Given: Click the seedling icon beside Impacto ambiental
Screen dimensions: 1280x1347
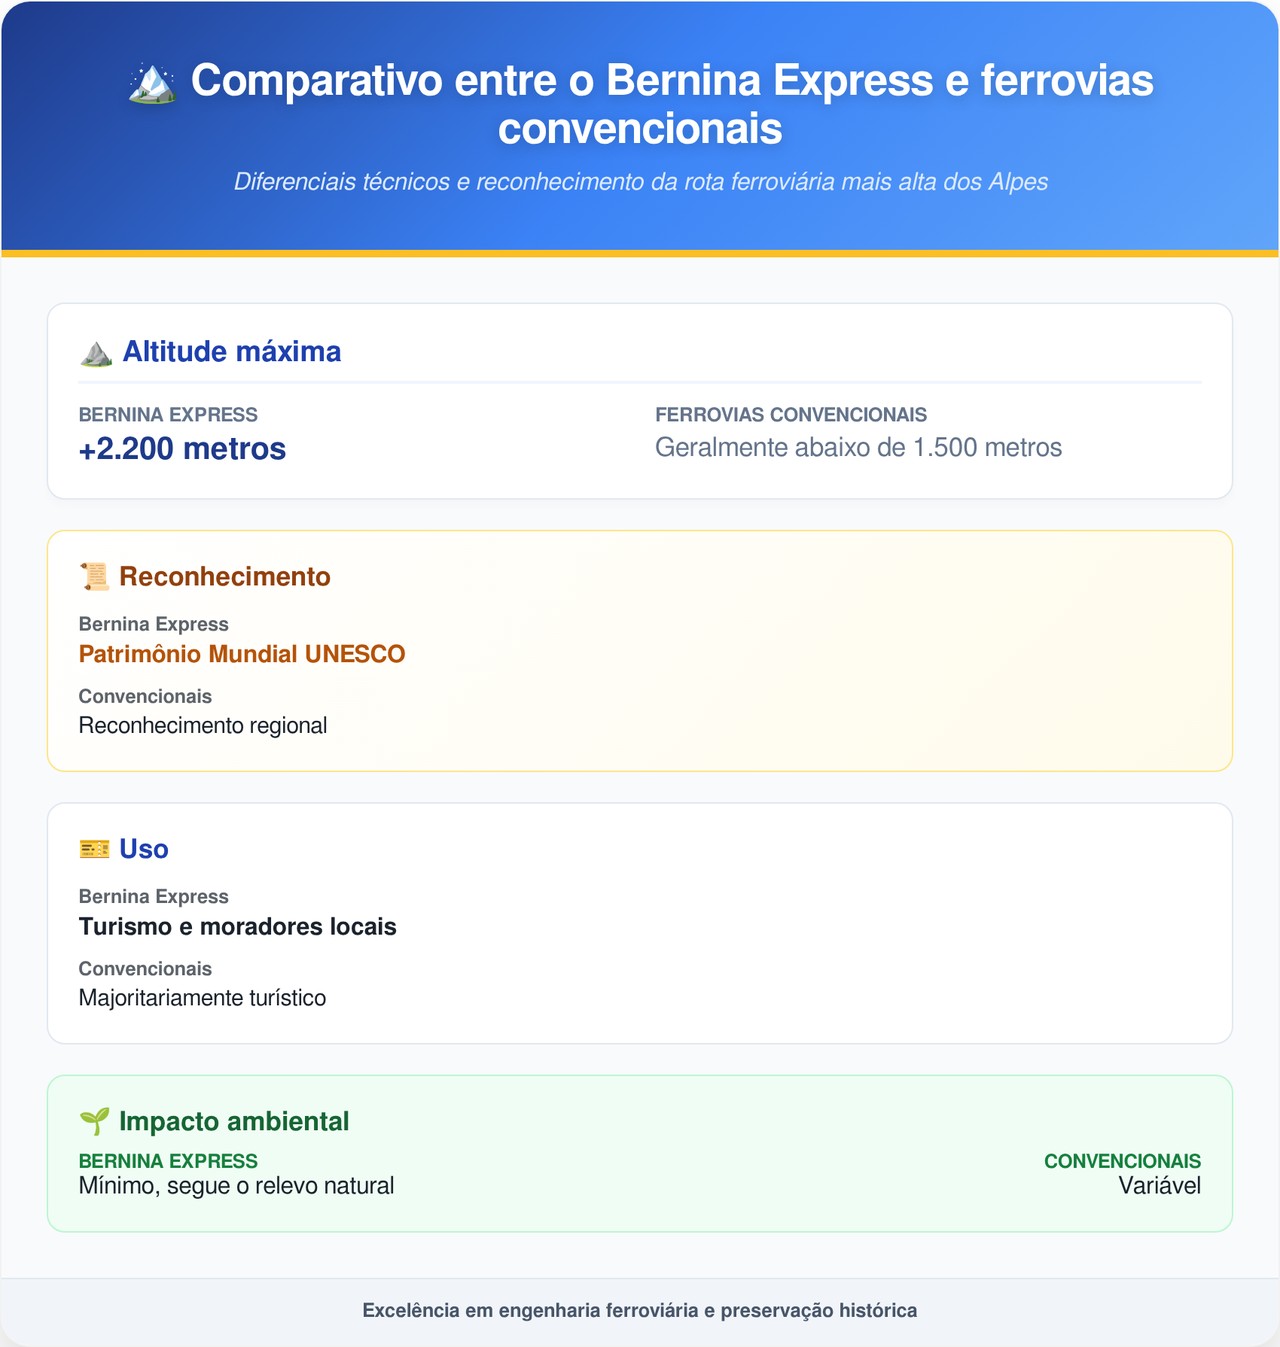Looking at the screenshot, I should [94, 1122].
